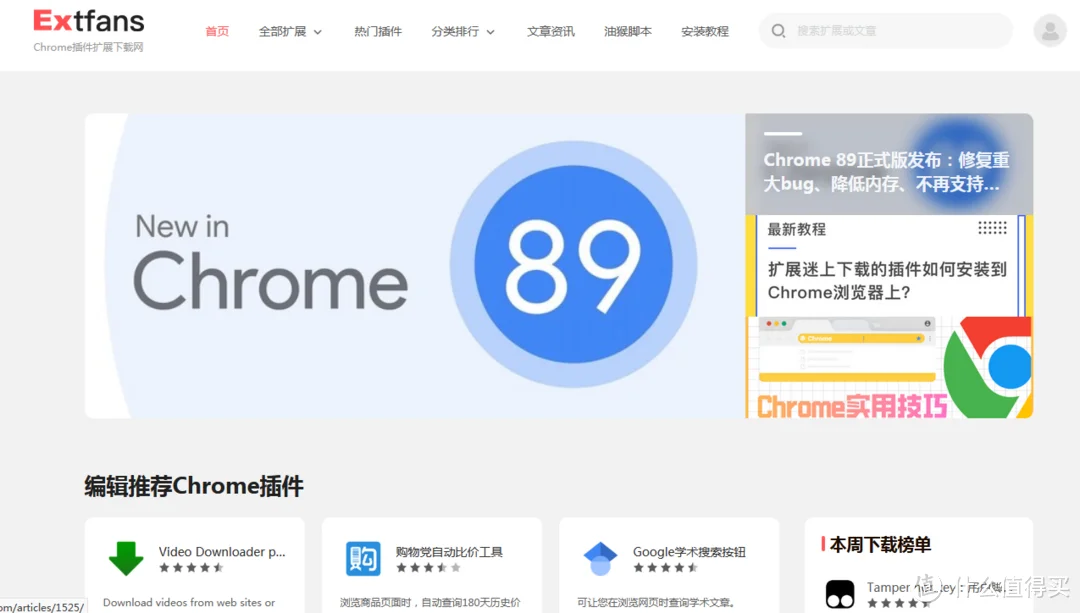Open 购物党自动比价工具 extension
Image resolution: width=1080 pixels, height=613 pixels.
(449, 552)
